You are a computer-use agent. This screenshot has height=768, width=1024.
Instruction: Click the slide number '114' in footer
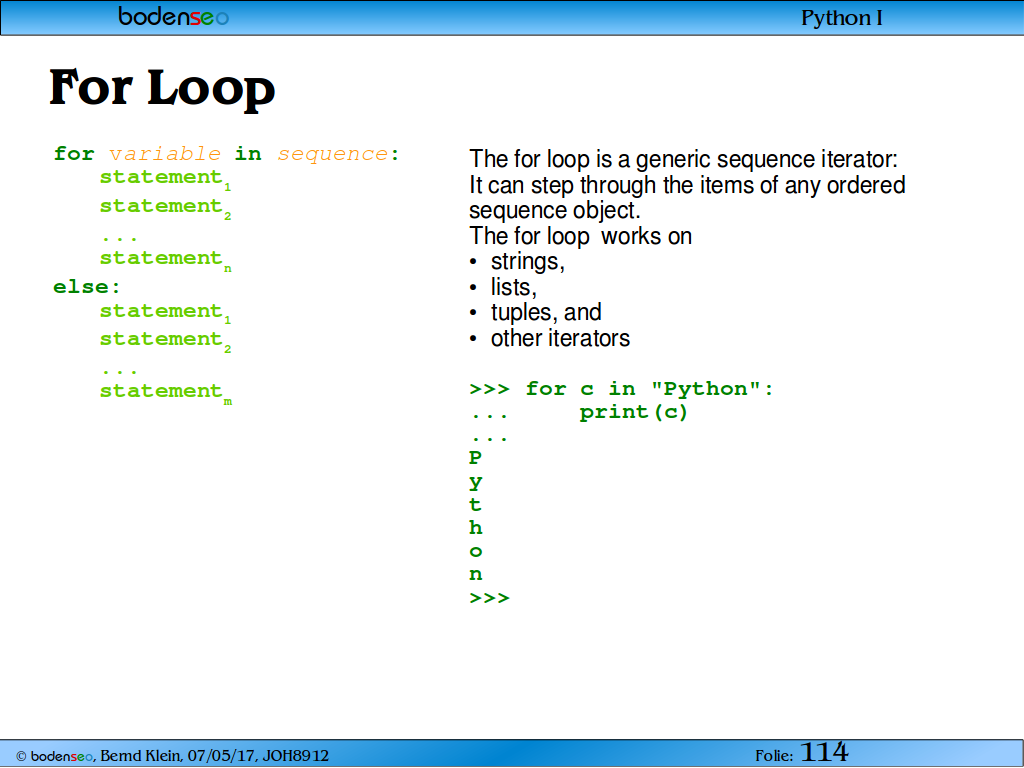824,752
